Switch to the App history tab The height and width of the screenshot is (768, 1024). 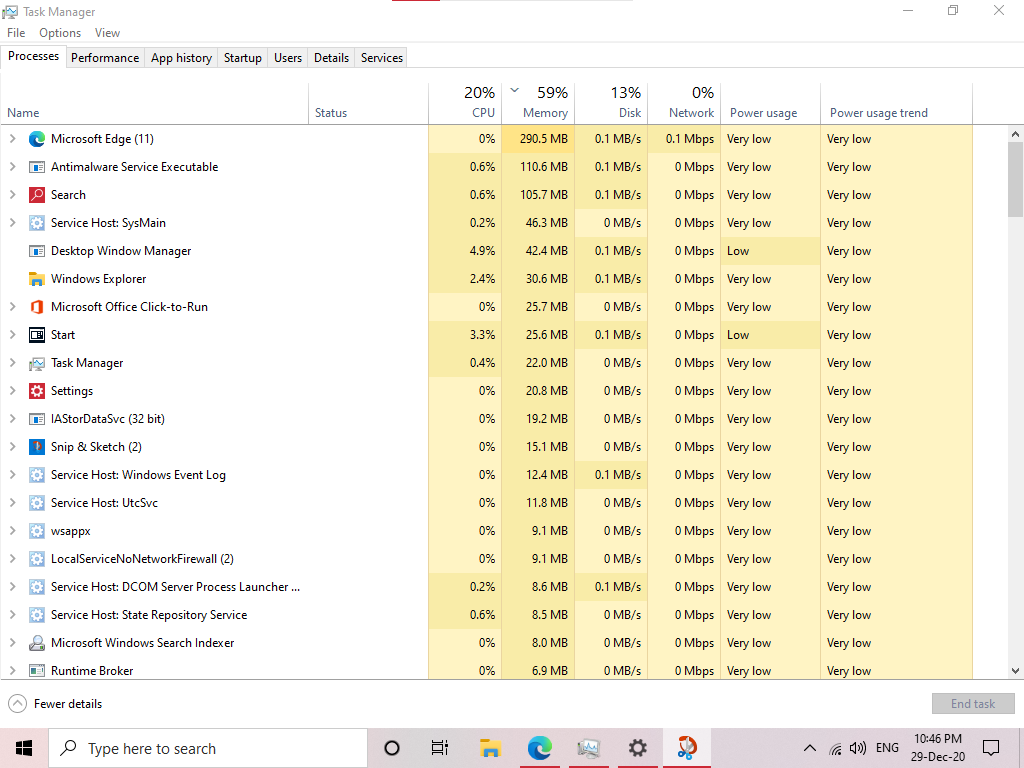tap(182, 57)
